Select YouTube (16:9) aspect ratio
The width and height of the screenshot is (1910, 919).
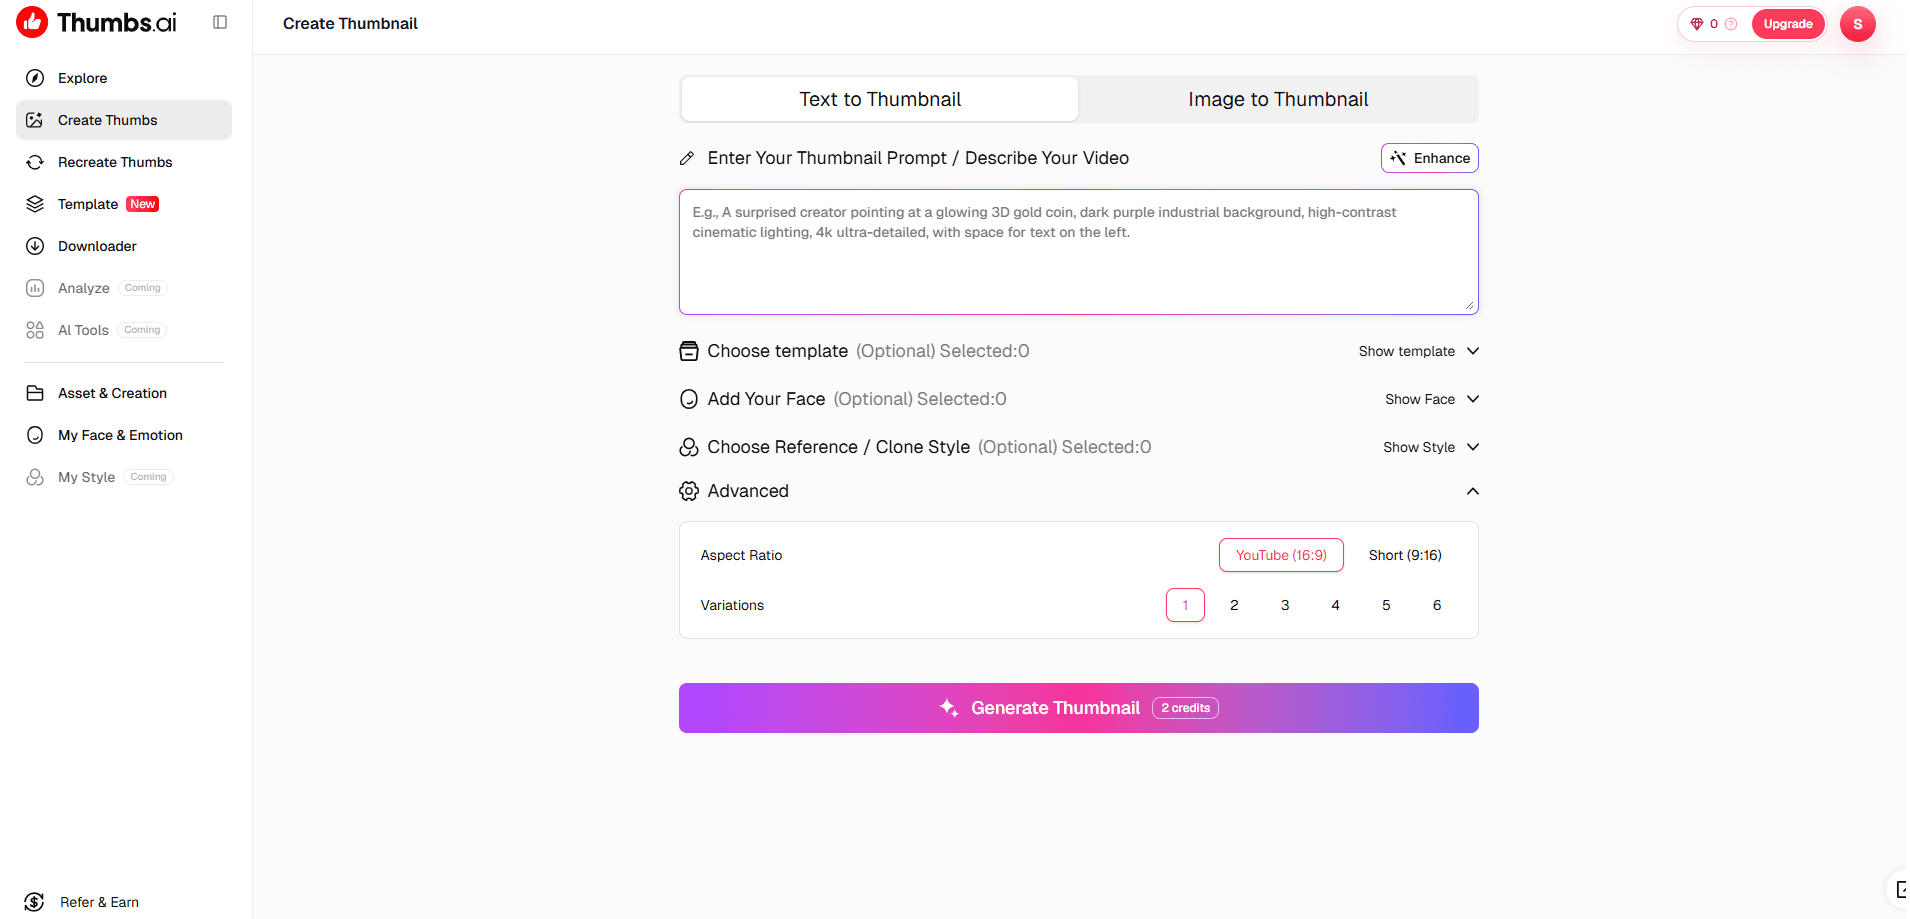1281,555
